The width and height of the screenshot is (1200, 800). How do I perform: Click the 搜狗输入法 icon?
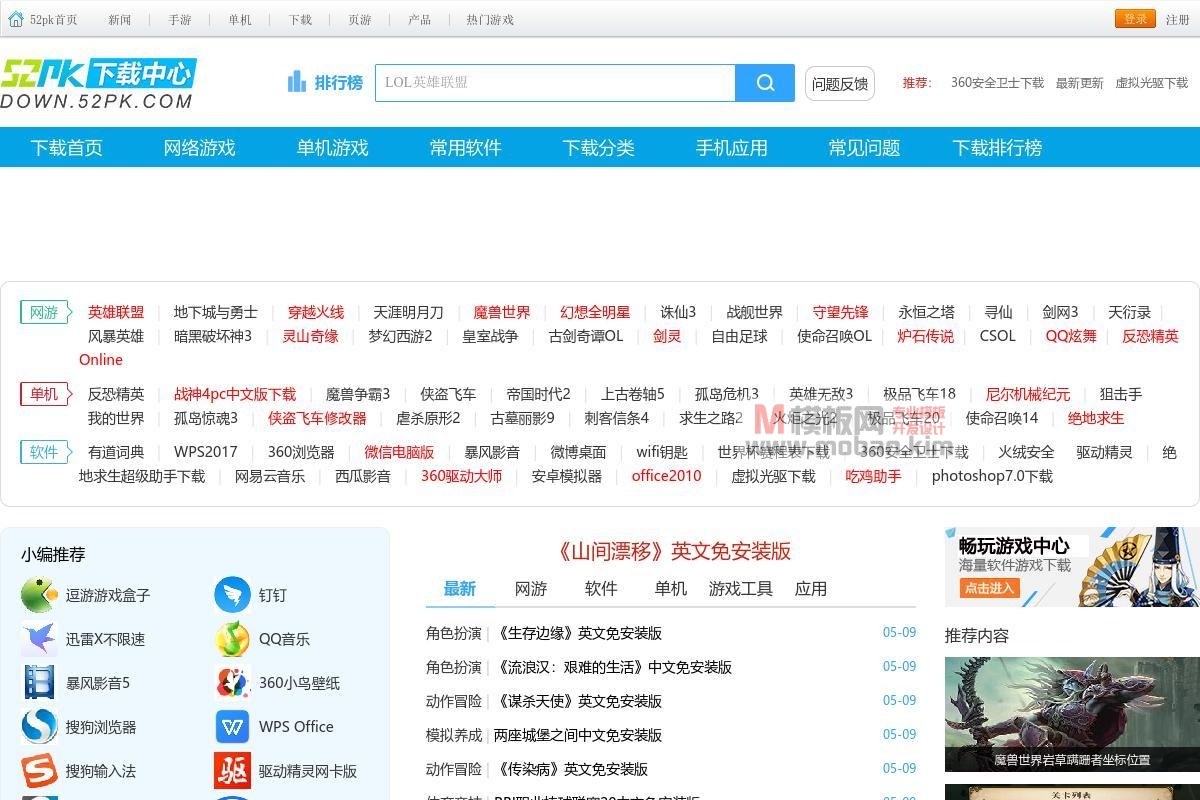[x=39, y=771]
